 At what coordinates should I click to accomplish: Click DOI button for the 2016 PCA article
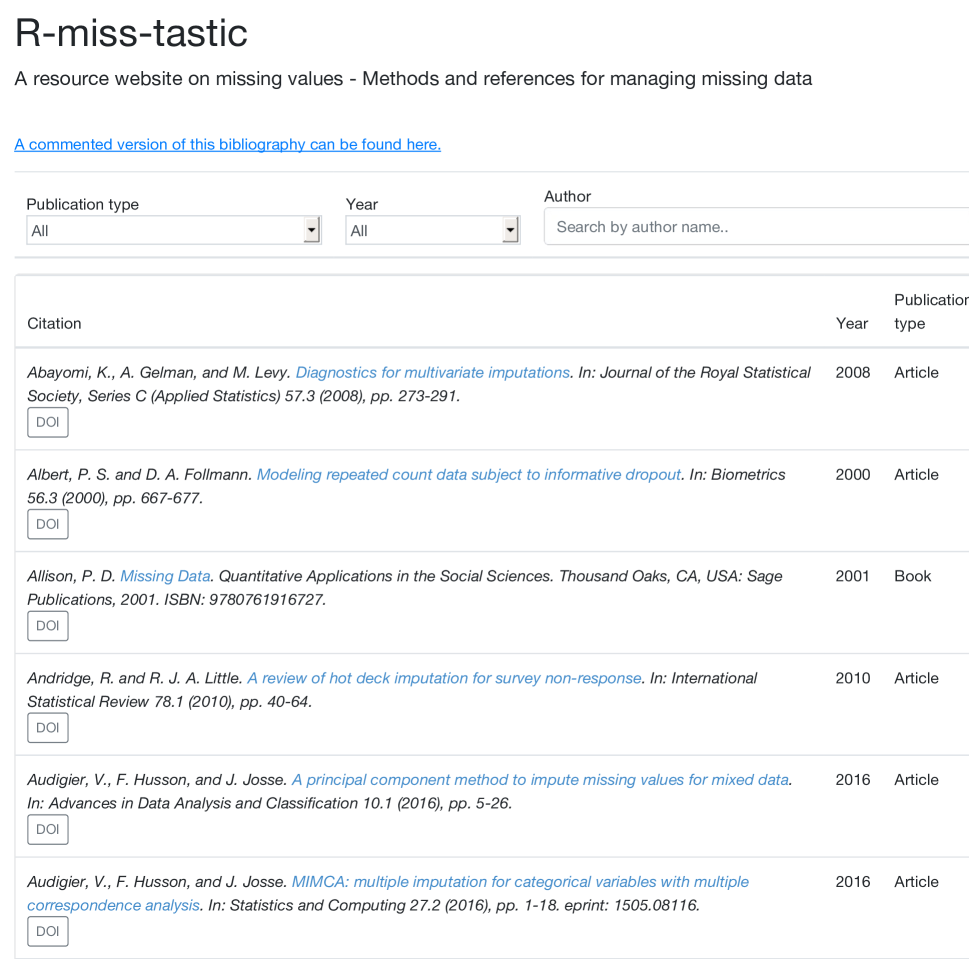pos(48,830)
